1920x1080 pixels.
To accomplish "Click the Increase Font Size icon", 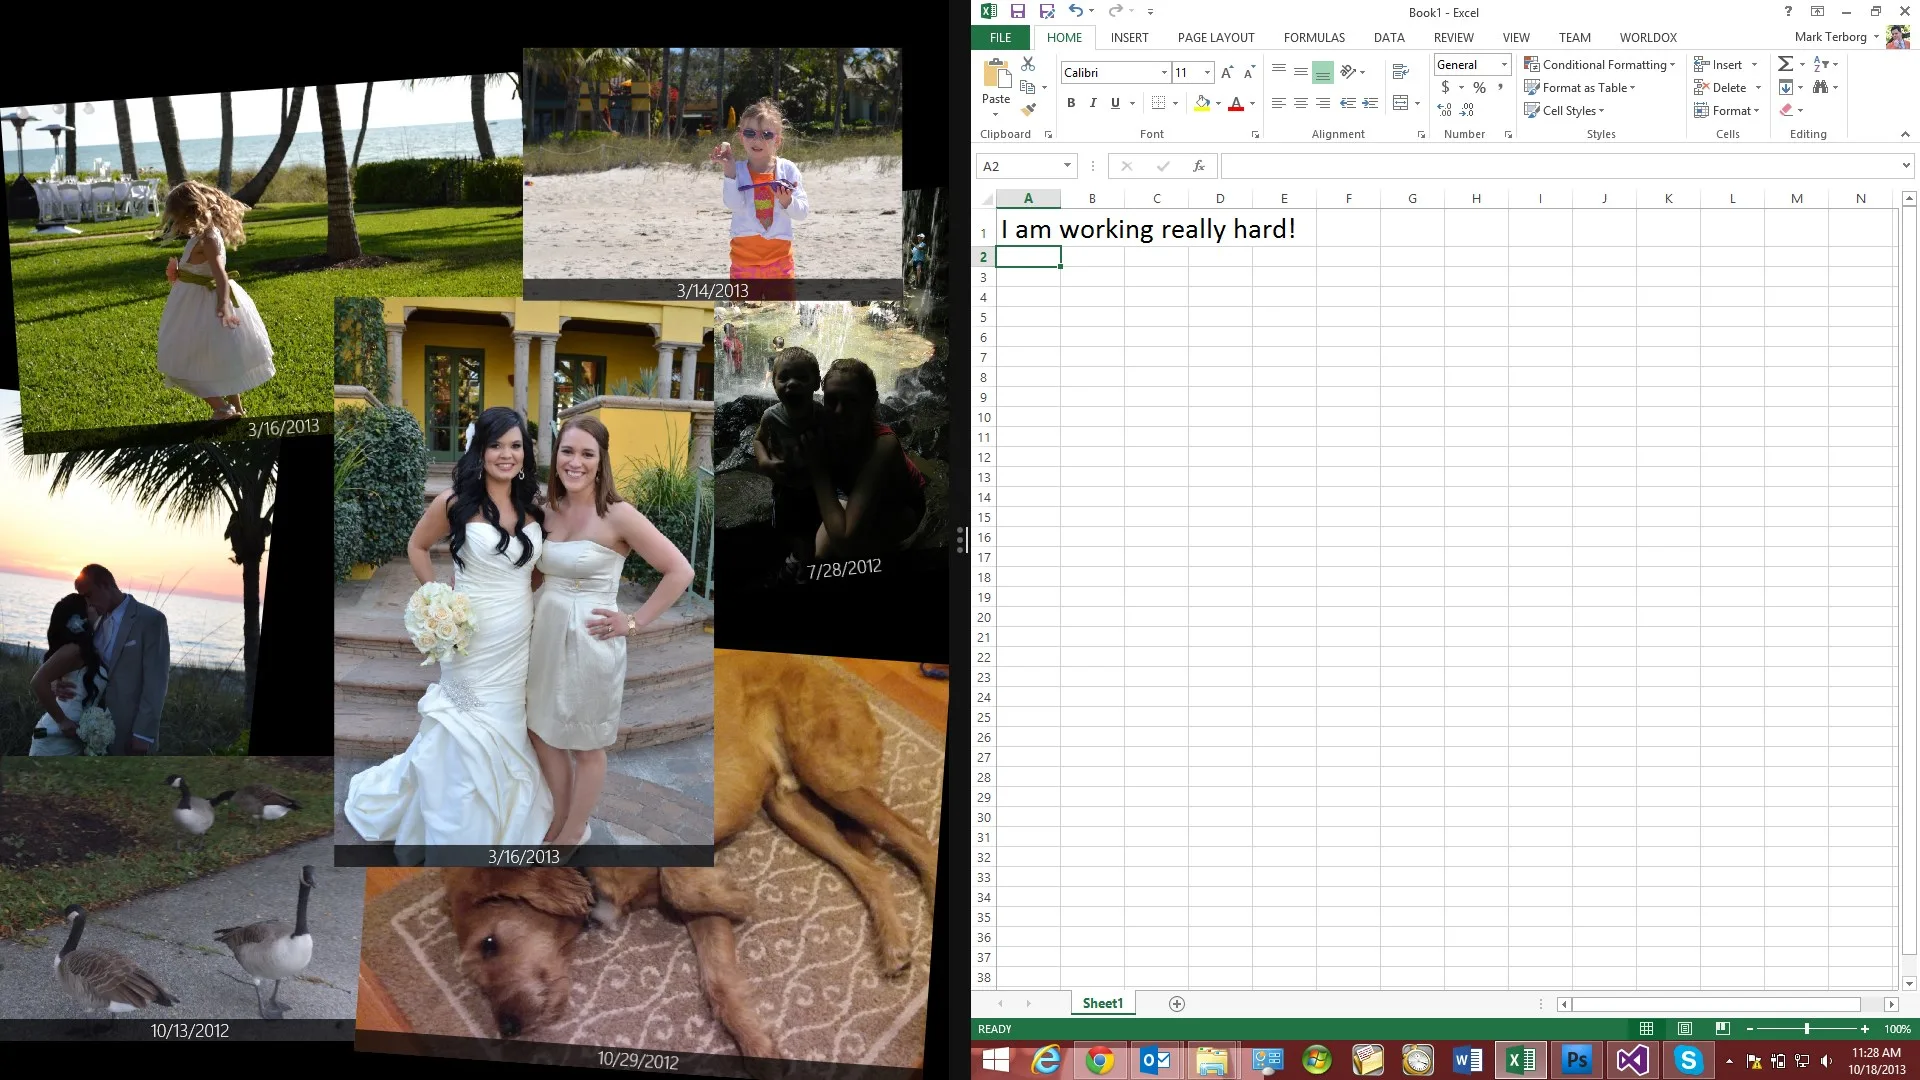I will pyautogui.click(x=1227, y=72).
